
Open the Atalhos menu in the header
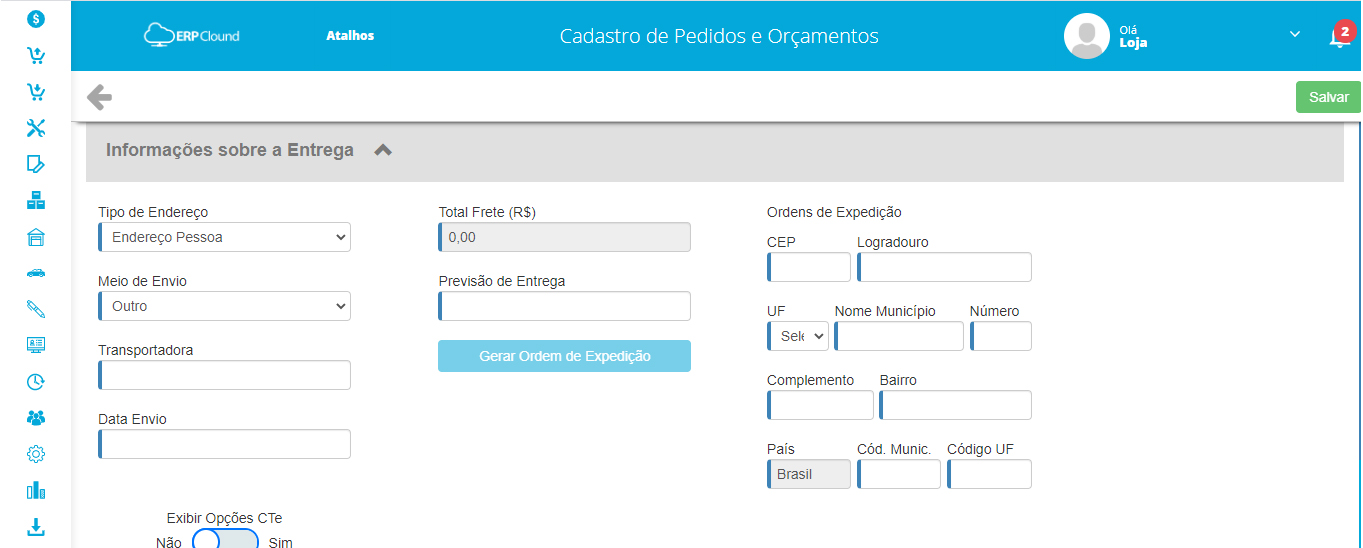(x=350, y=36)
